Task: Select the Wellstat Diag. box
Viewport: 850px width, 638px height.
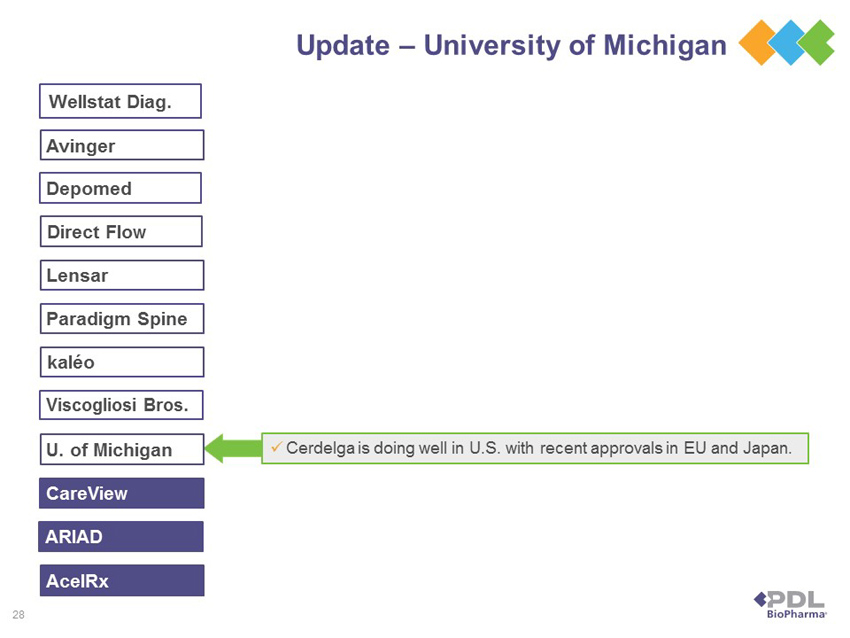Action: click(x=120, y=101)
